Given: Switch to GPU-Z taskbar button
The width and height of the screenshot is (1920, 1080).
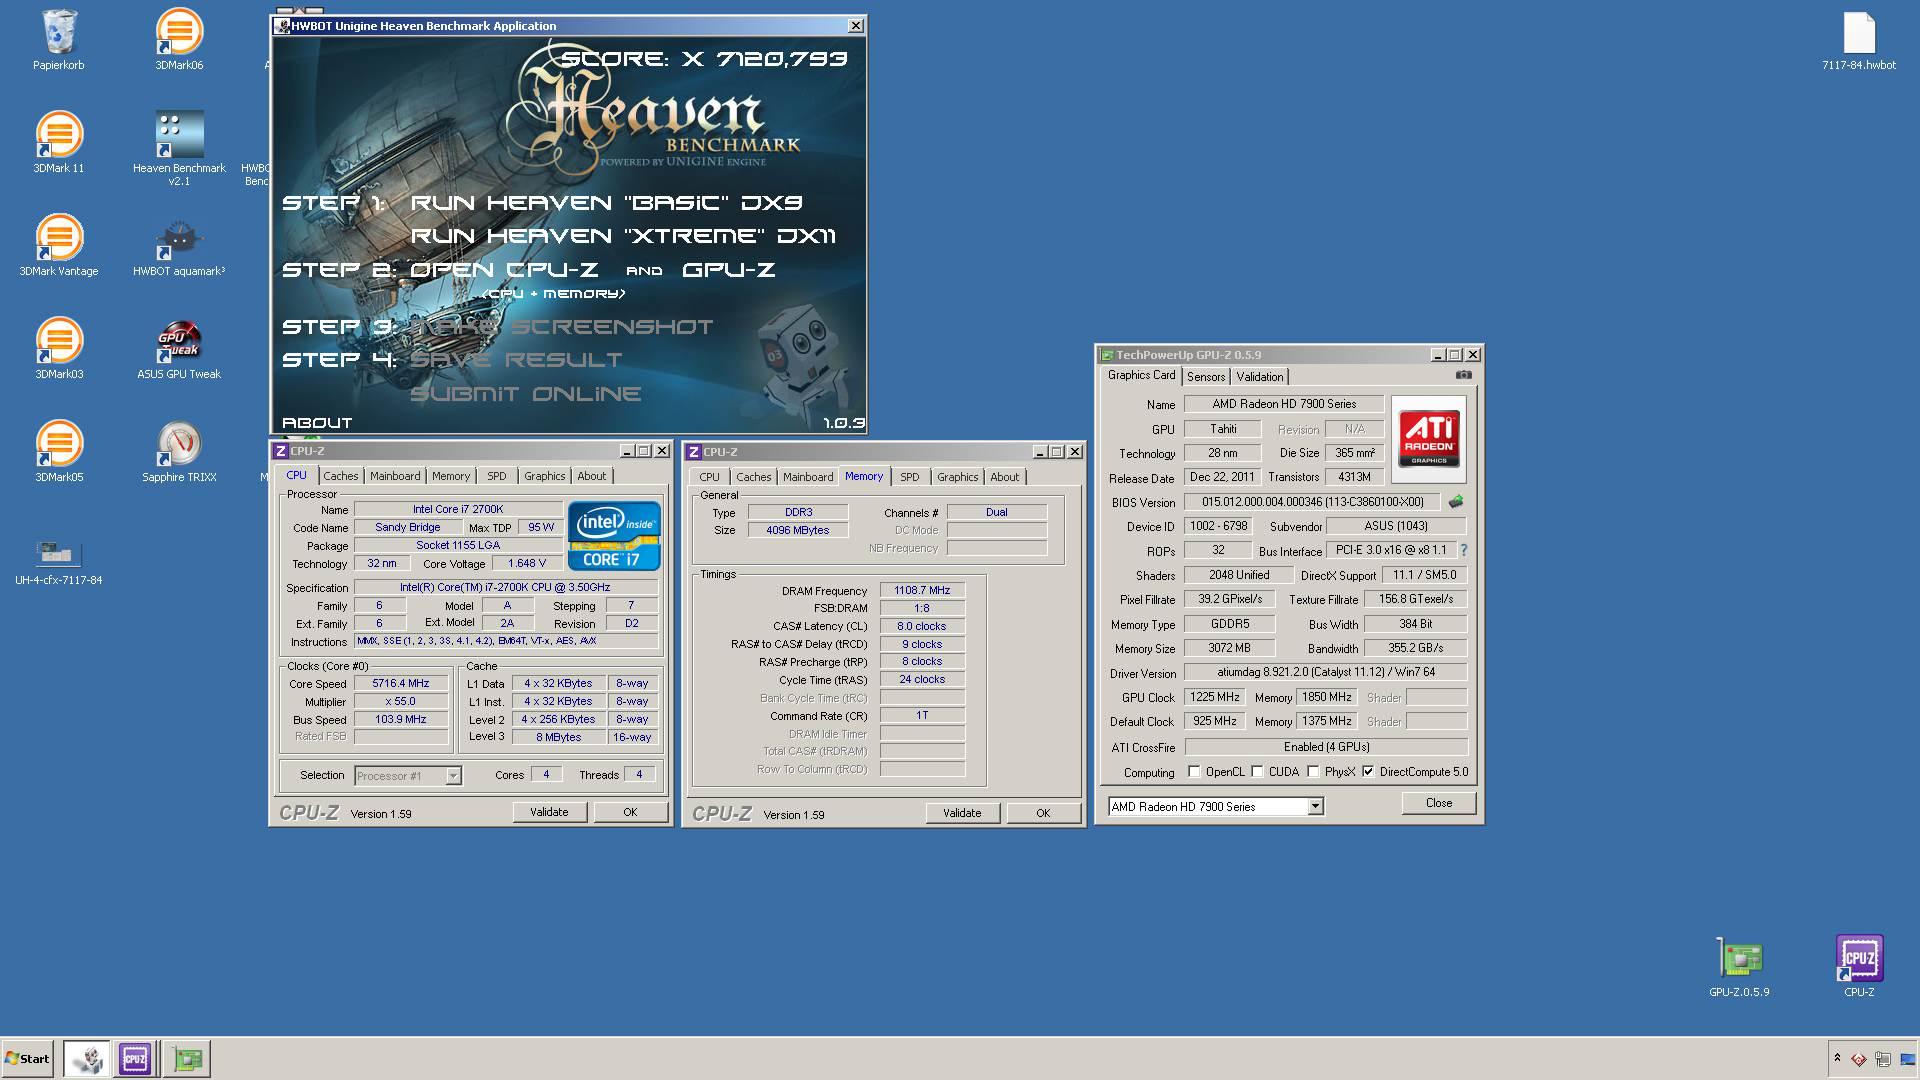Looking at the screenshot, I should [187, 1058].
